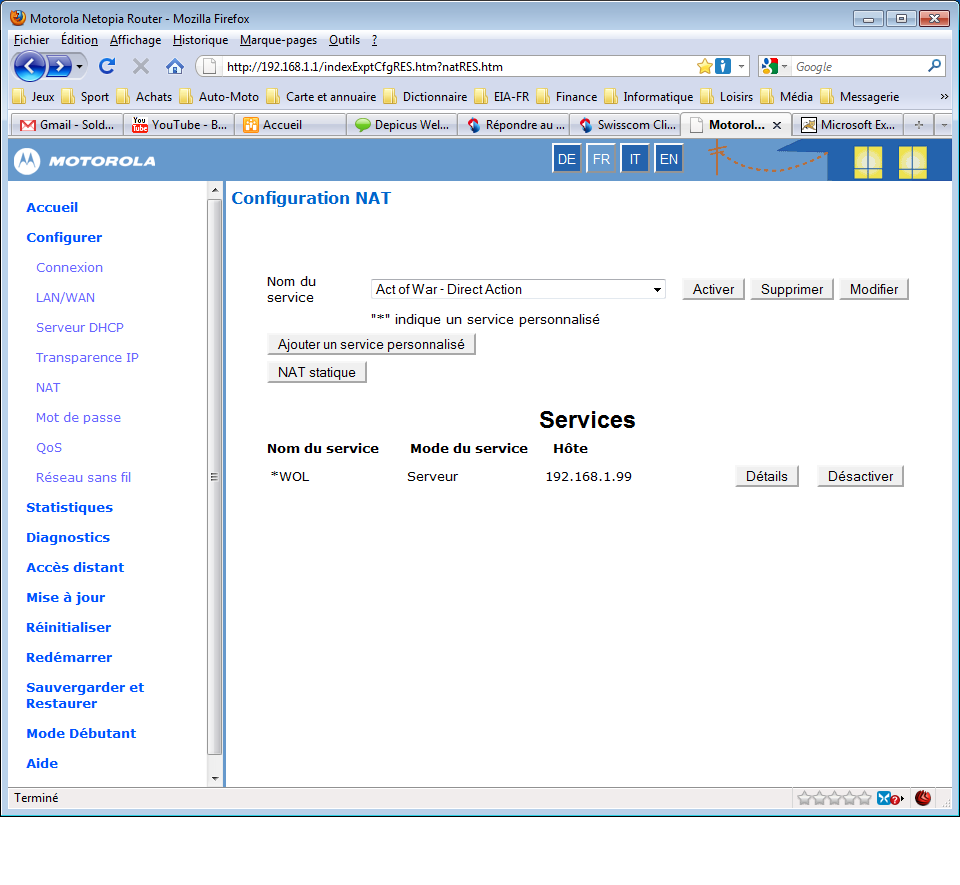This screenshot has width=960, height=885.
Task: Go to the browser home page icon
Action: click(175, 67)
